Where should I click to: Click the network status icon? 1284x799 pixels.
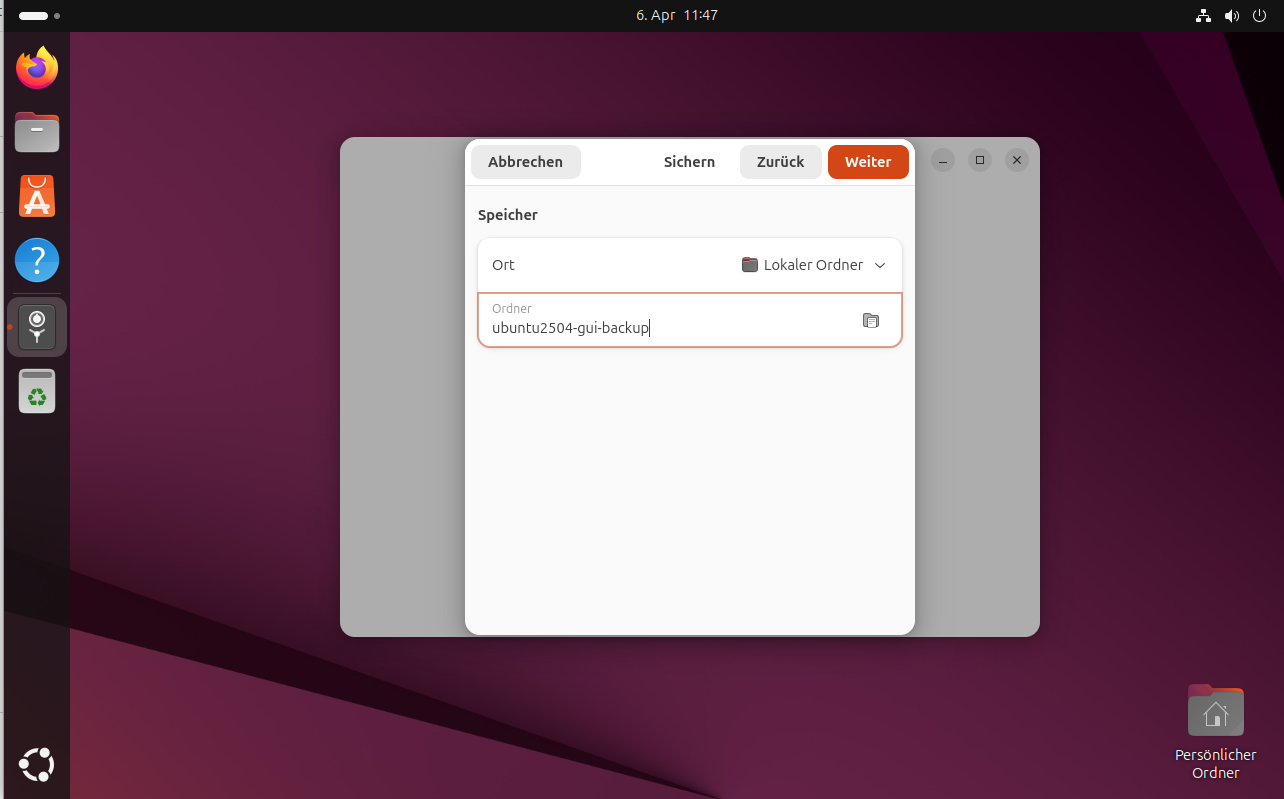1203,16
